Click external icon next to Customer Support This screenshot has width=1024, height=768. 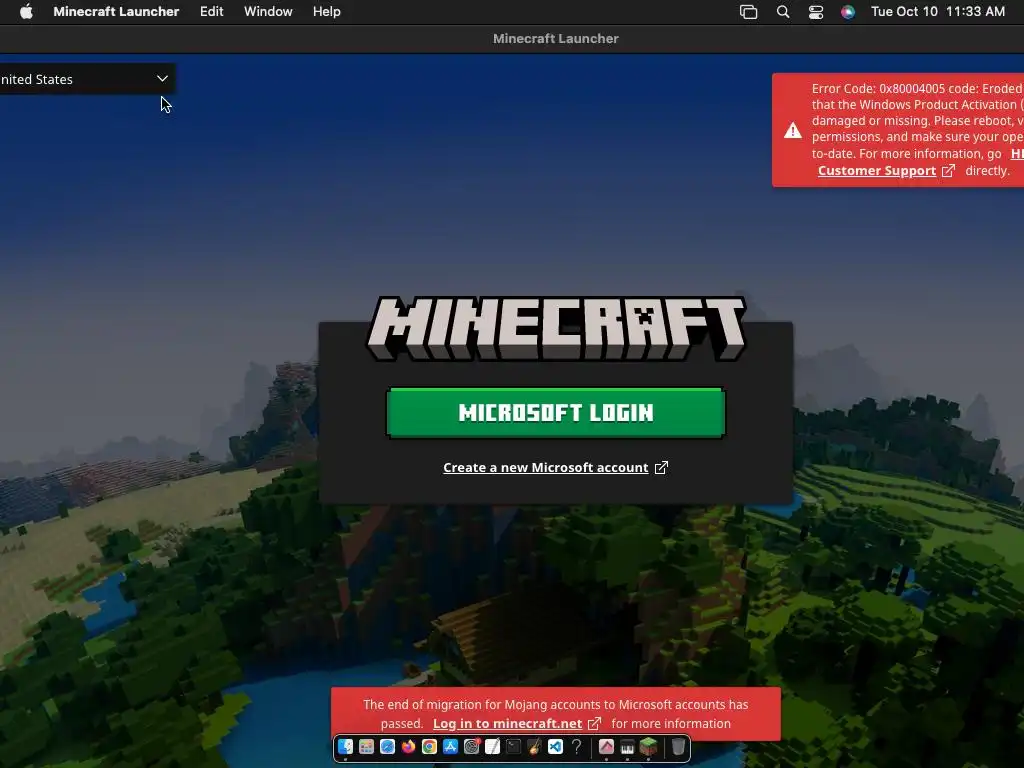(948, 170)
